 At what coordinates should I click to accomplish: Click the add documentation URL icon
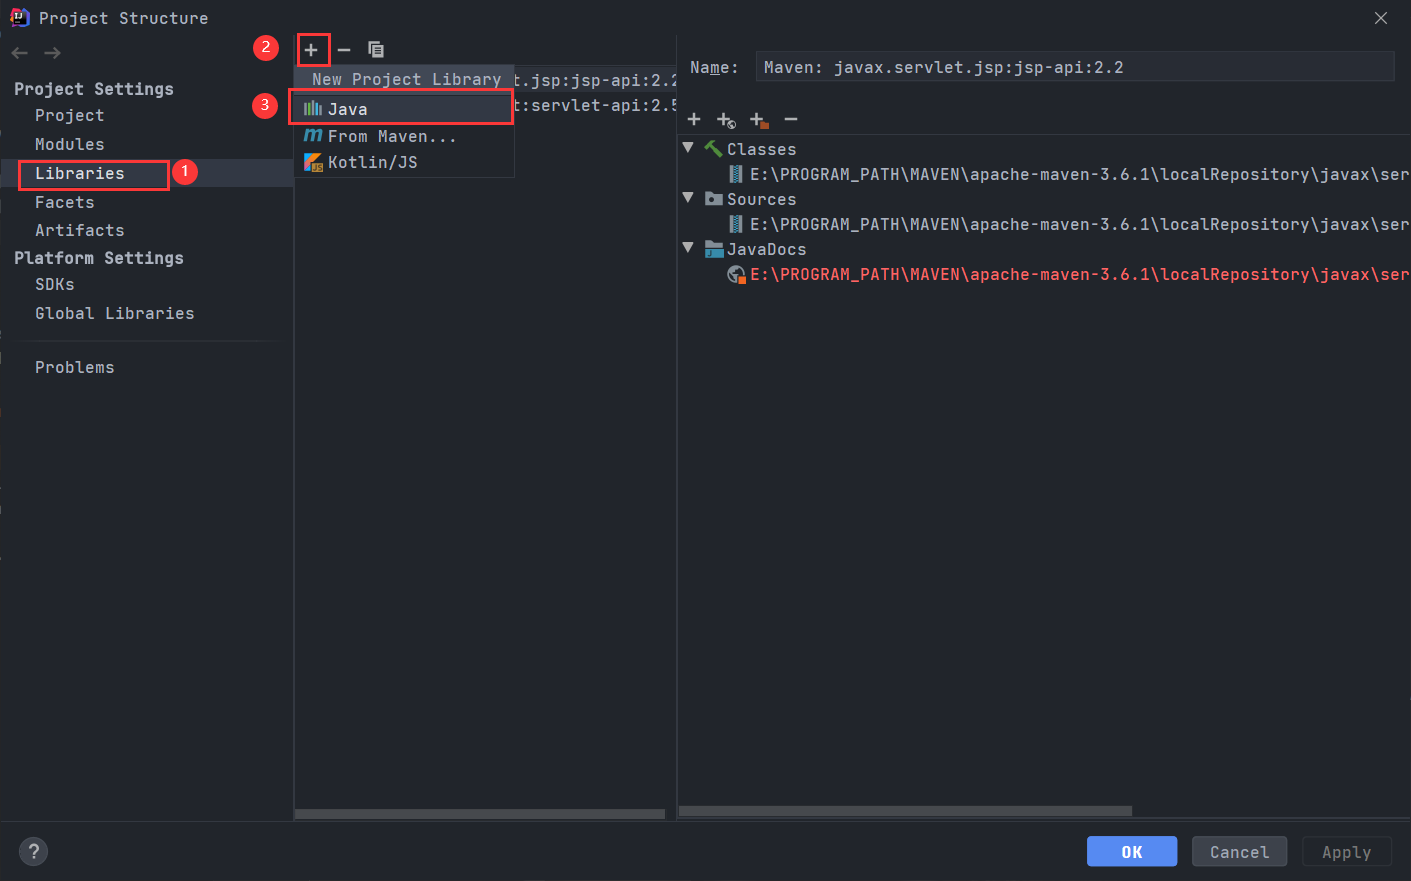point(726,120)
